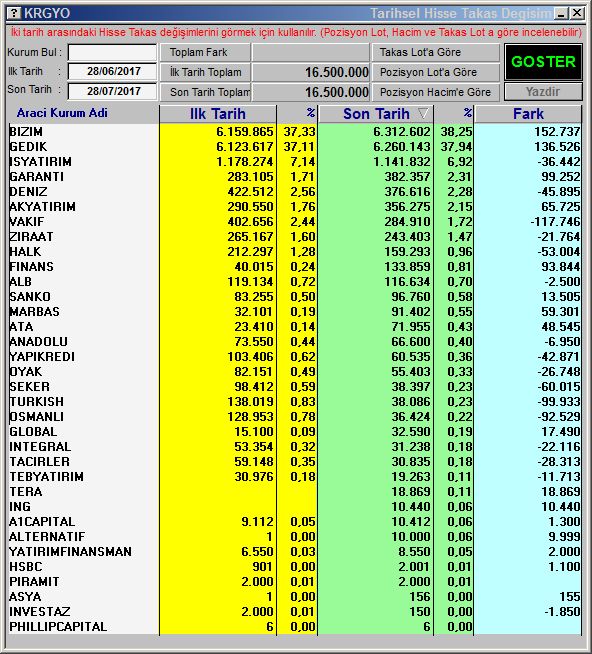Select the SANKO row name
The image size is (592, 654).
pyautogui.click(x=30, y=297)
